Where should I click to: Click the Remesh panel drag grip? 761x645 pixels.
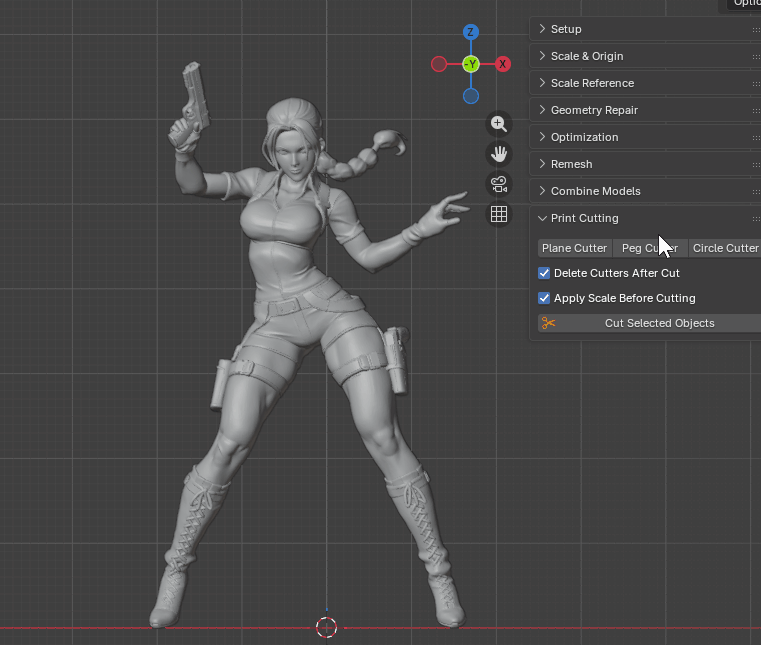tap(756, 165)
